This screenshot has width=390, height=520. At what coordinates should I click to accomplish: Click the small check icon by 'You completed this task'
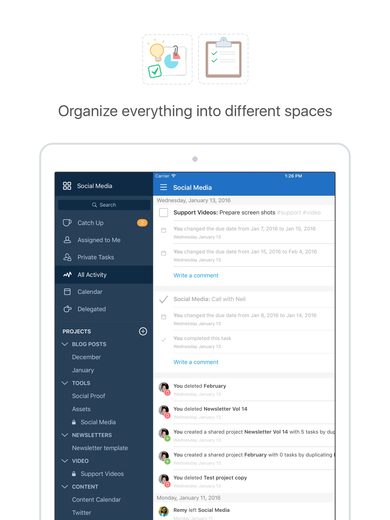click(164, 340)
